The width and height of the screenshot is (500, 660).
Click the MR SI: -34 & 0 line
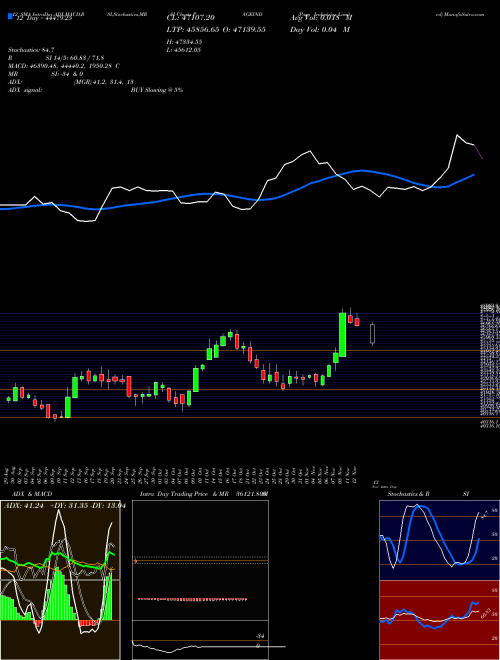tap(45, 74)
